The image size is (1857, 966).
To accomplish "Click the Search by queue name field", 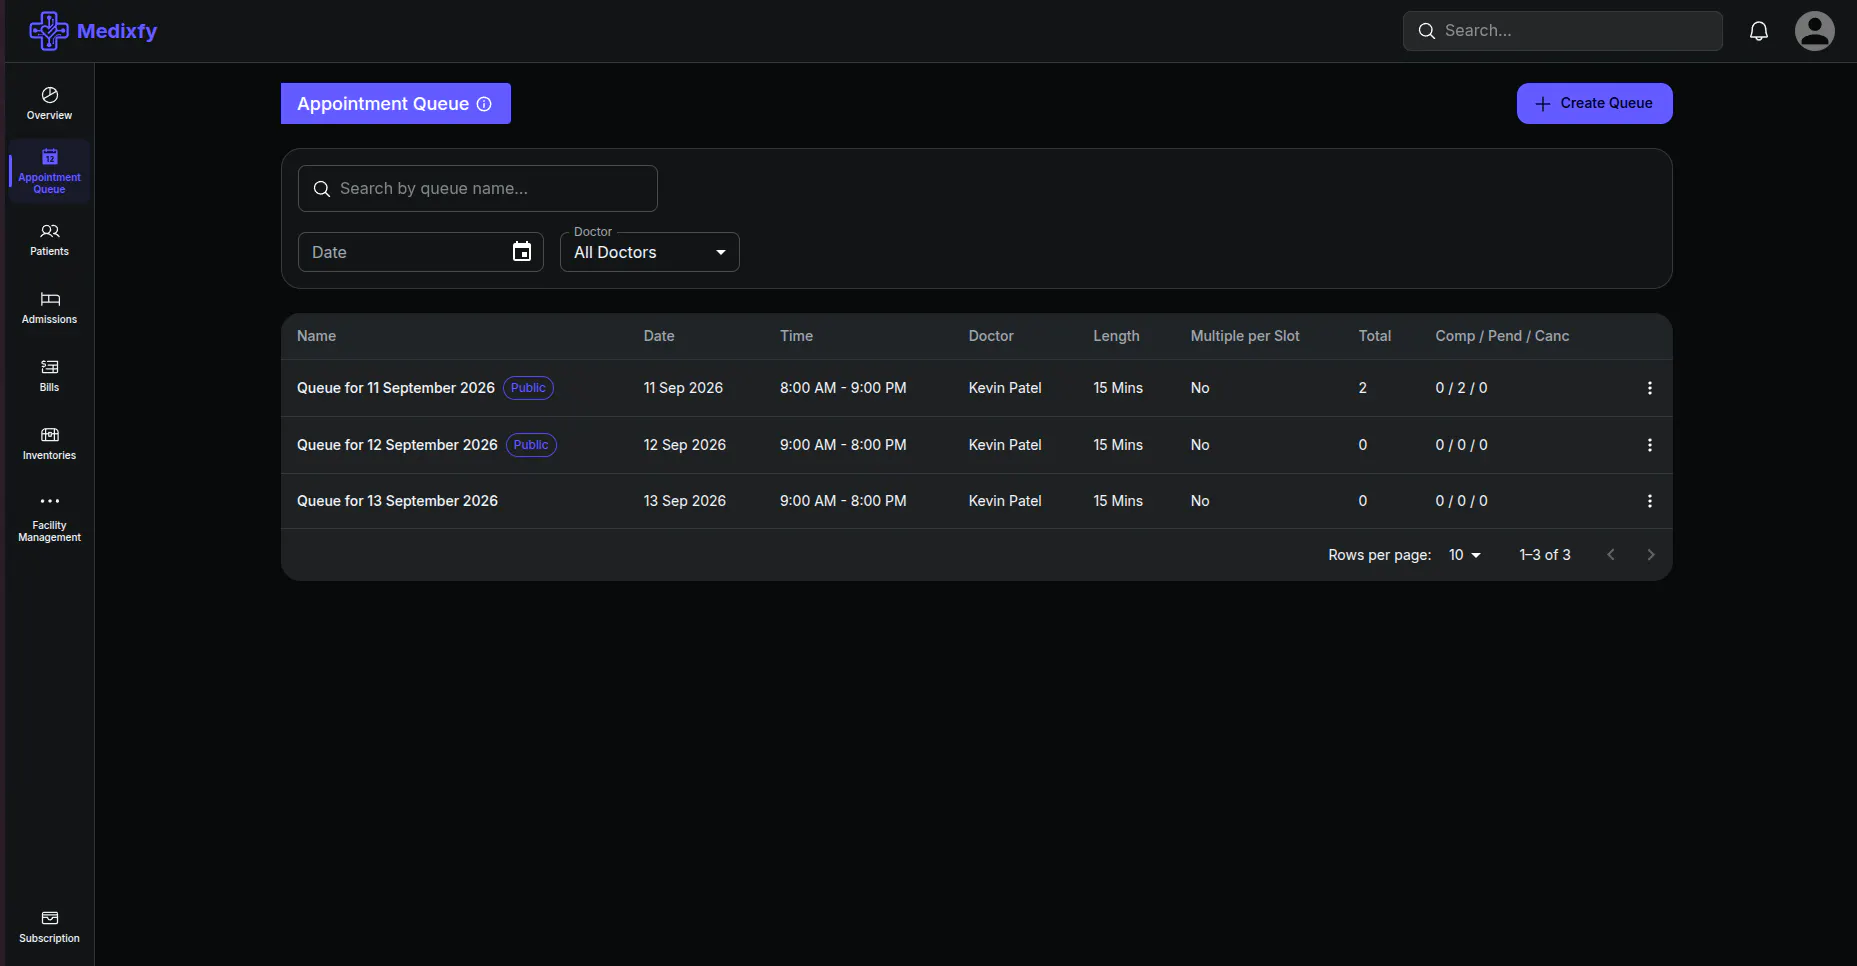I will click(477, 189).
